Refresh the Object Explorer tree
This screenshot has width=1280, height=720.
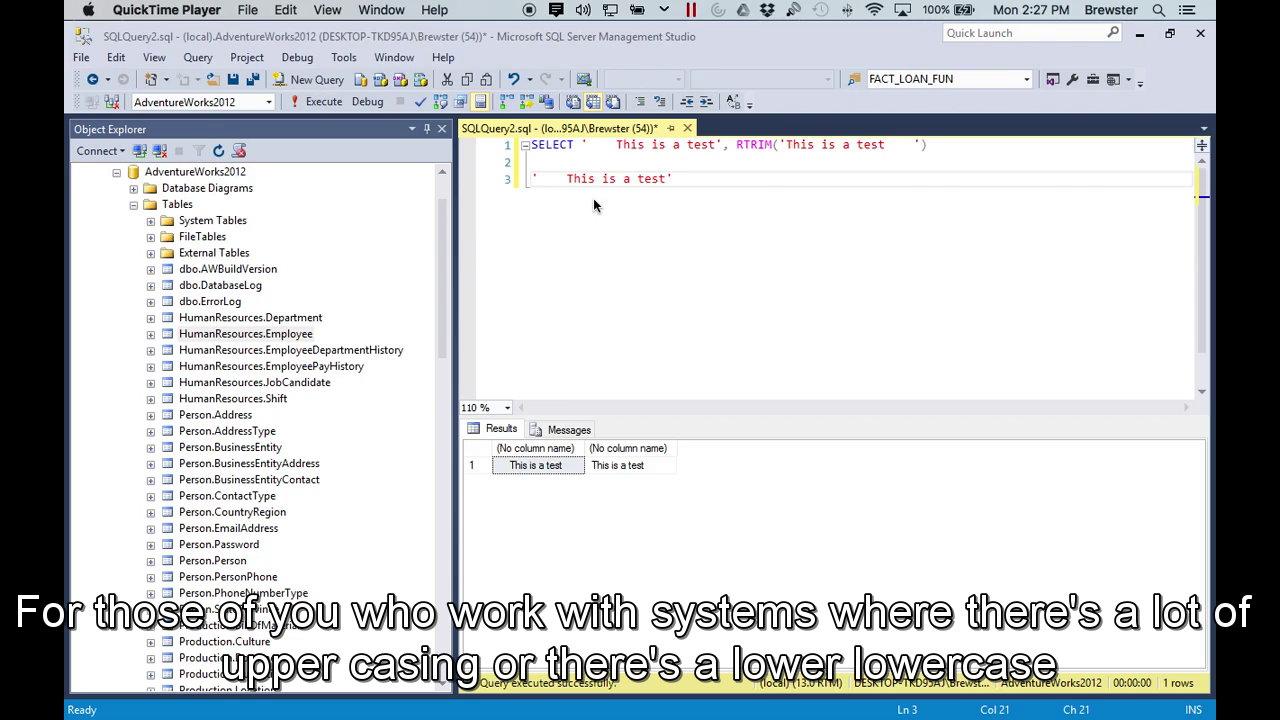pos(218,151)
